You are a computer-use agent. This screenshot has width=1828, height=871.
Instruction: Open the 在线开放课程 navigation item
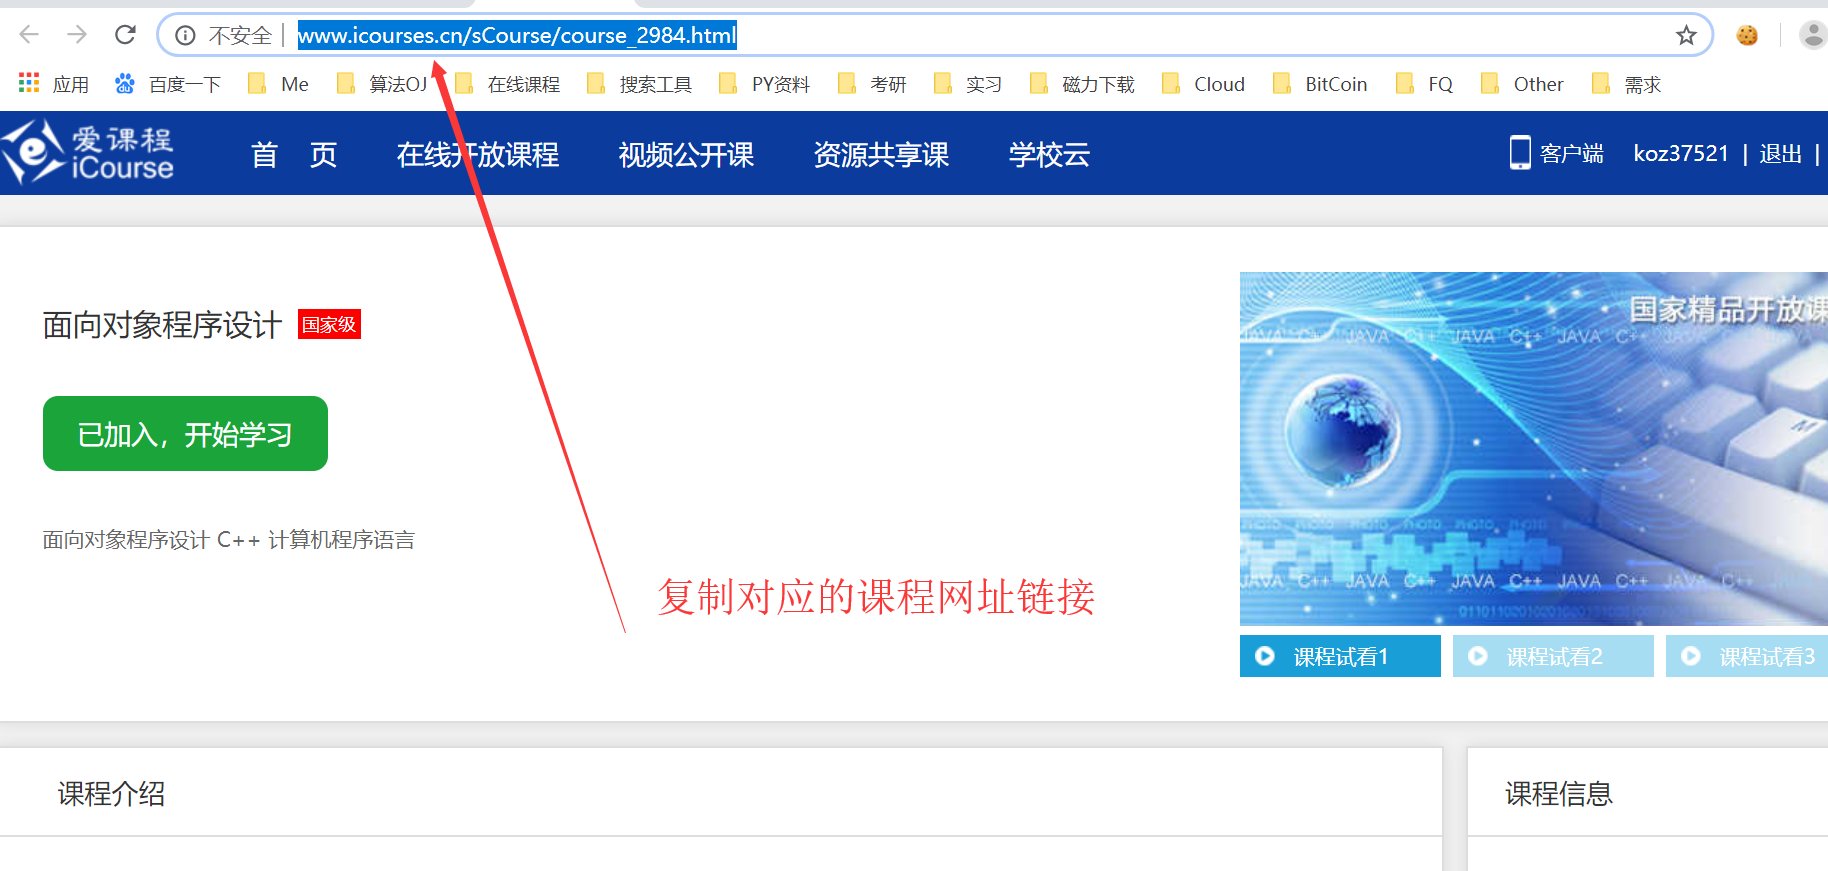[477, 154]
